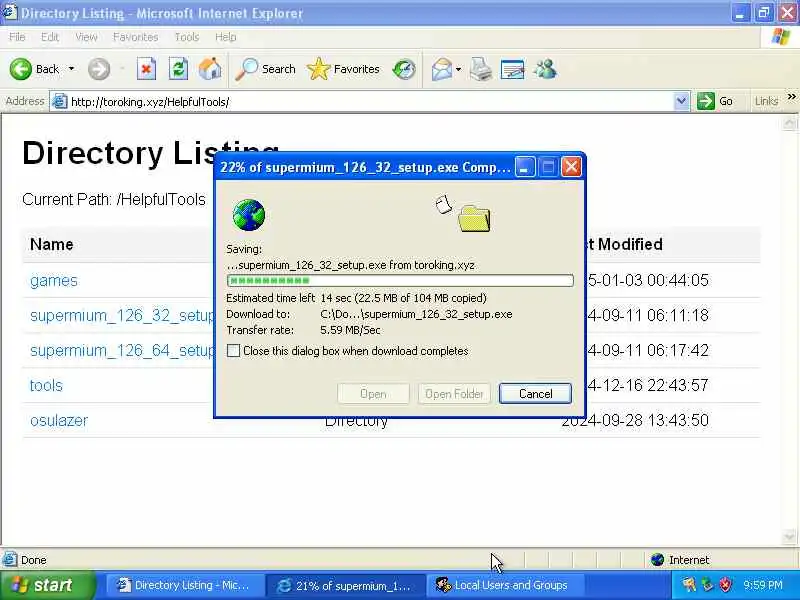Open the Edit menu

coord(49,37)
